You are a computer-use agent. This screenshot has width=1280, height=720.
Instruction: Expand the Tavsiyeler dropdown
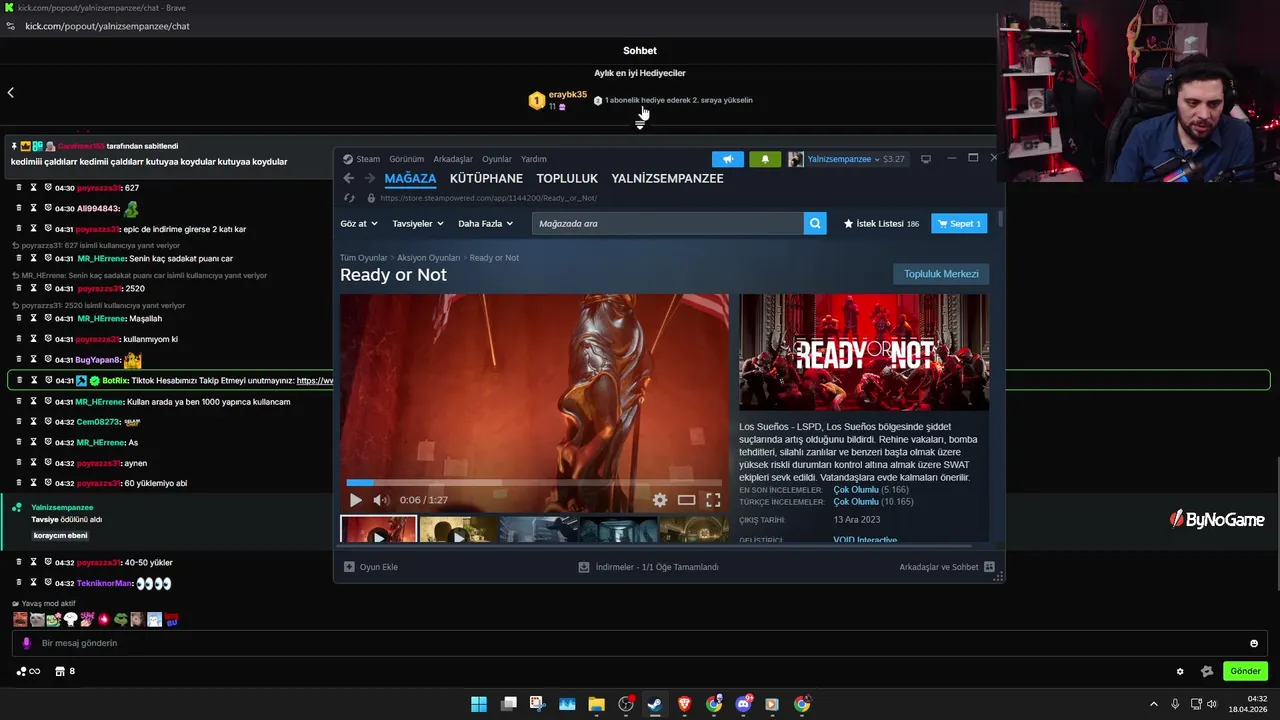click(418, 224)
